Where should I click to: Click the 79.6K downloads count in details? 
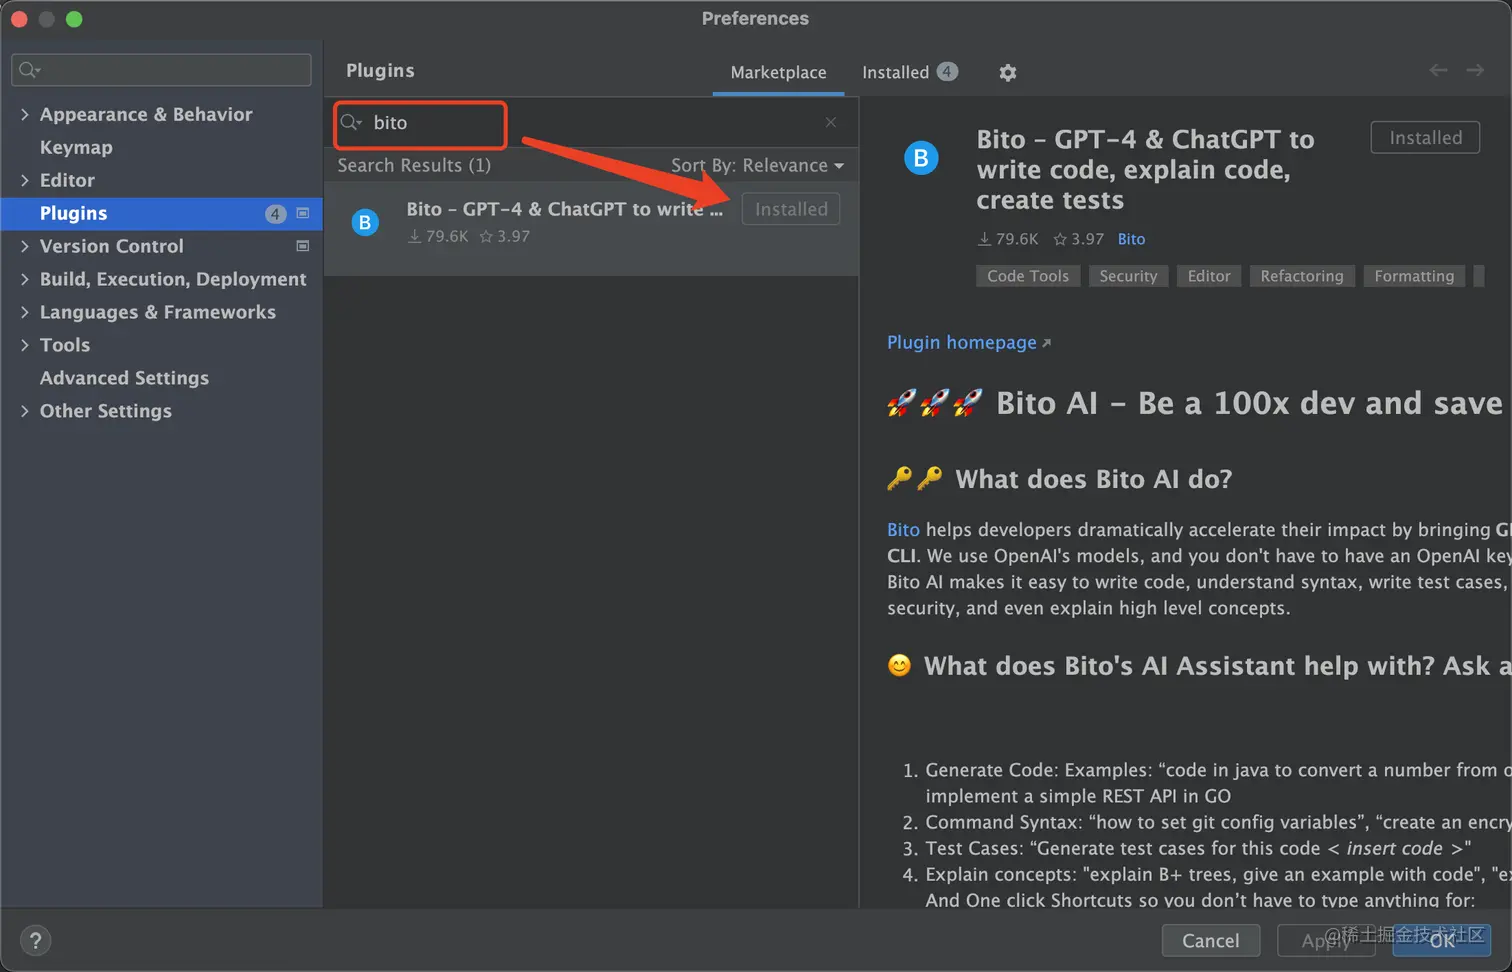point(1008,239)
